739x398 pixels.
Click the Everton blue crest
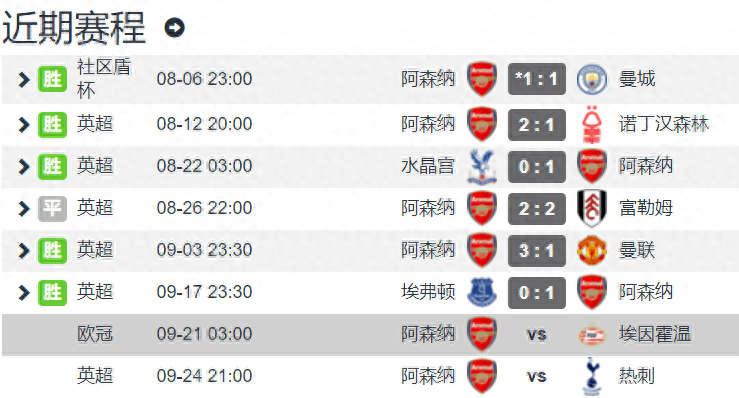tap(482, 292)
